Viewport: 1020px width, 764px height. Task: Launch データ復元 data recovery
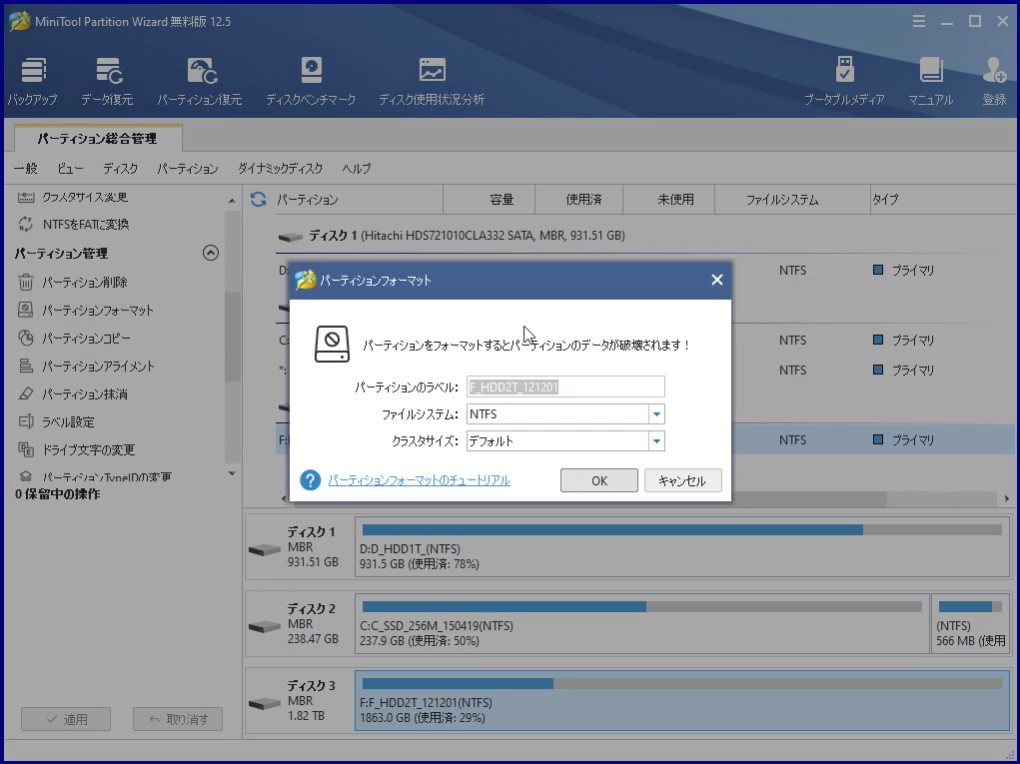coord(107,81)
